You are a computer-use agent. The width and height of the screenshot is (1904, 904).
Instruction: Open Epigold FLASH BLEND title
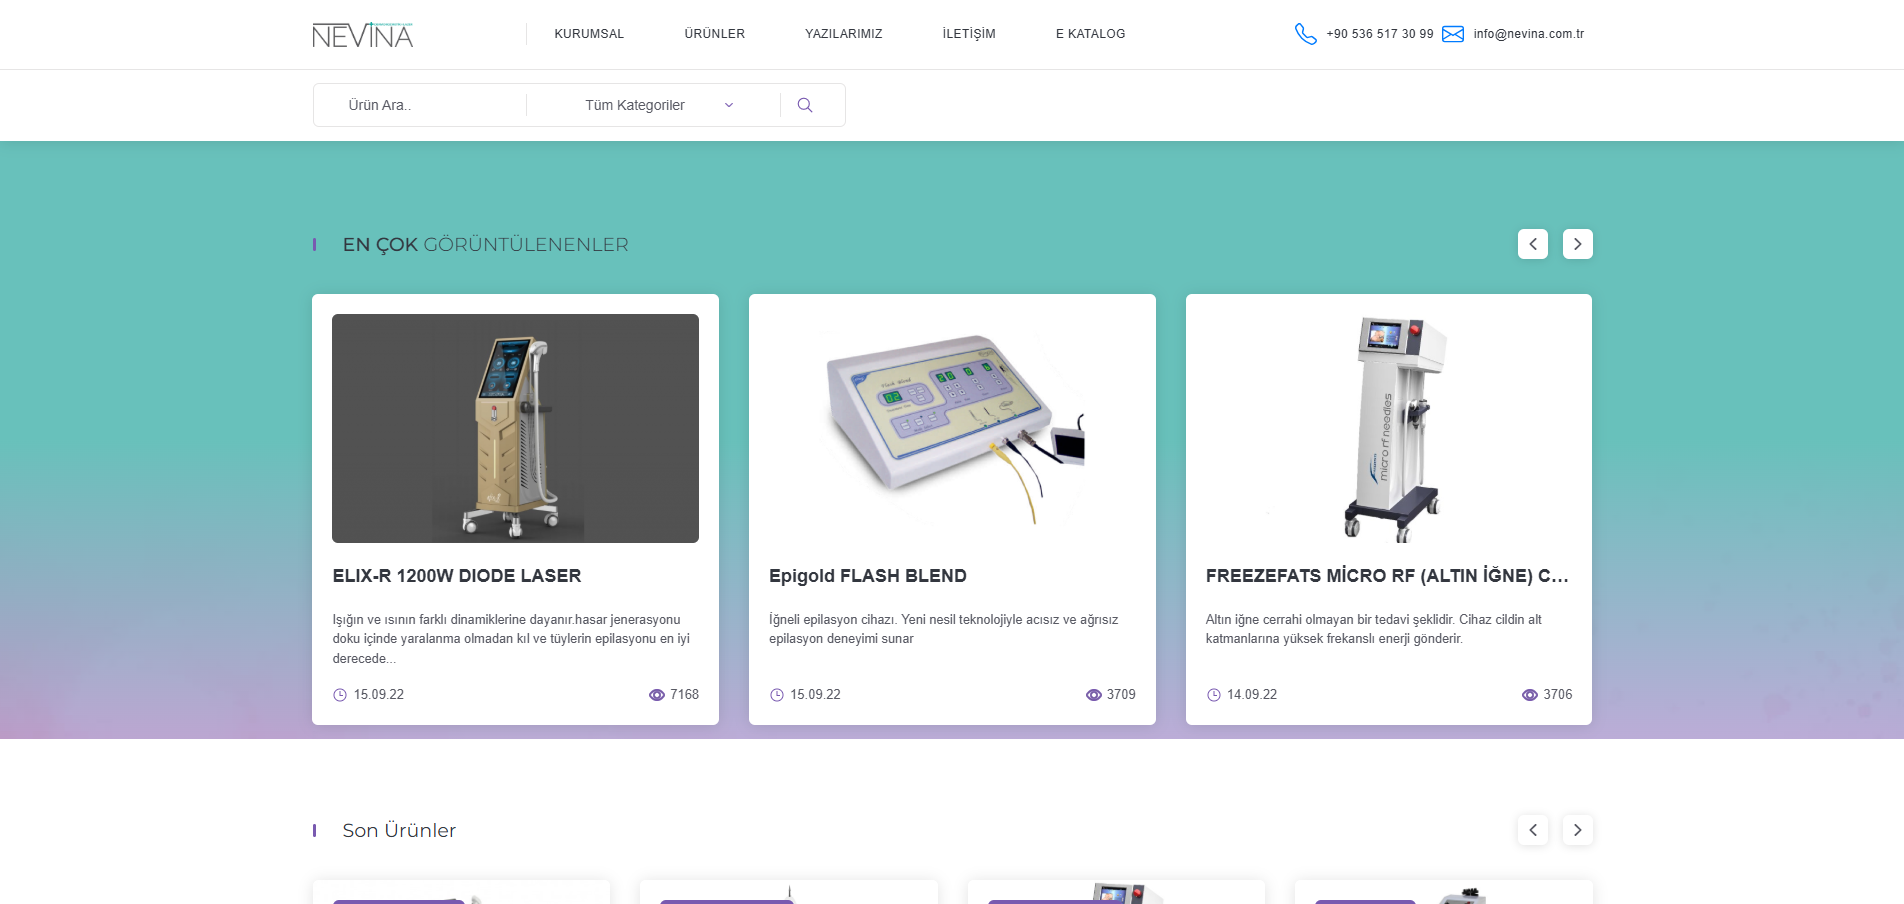click(868, 576)
